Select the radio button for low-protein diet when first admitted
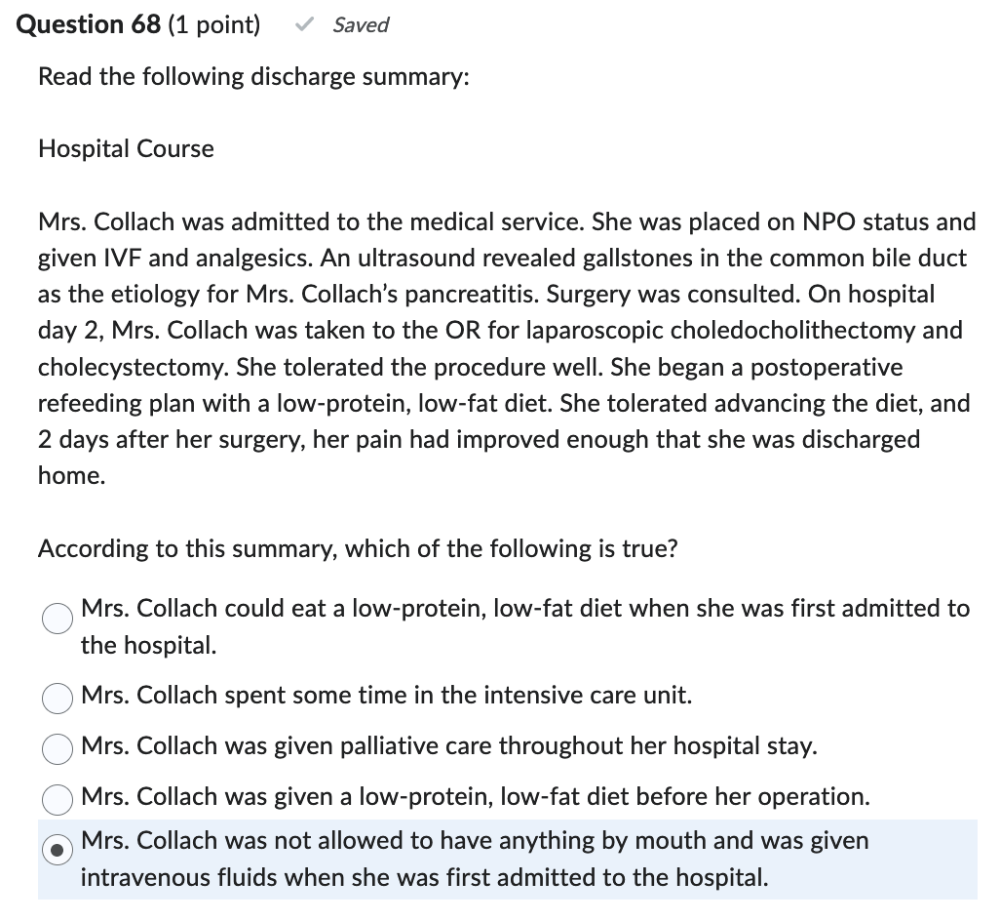1000x921 pixels. point(58,619)
